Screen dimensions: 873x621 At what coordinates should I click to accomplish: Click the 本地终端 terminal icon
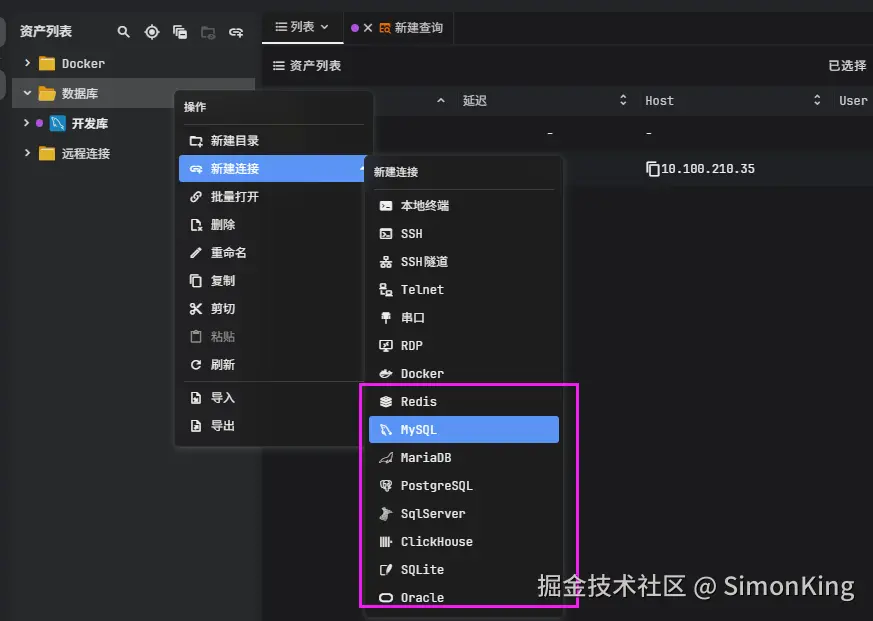pos(385,206)
